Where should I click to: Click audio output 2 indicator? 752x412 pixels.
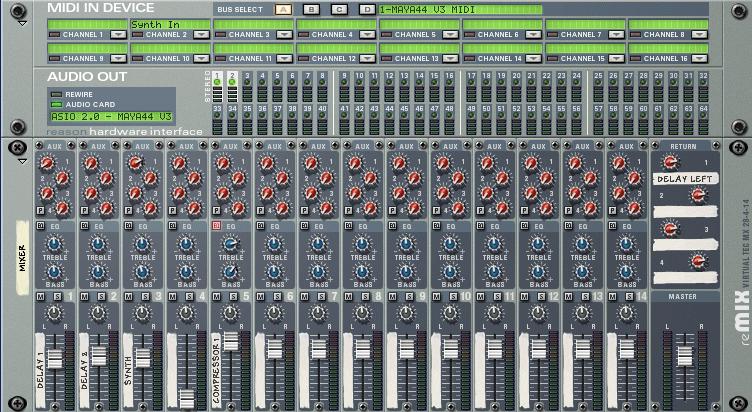click(x=233, y=82)
